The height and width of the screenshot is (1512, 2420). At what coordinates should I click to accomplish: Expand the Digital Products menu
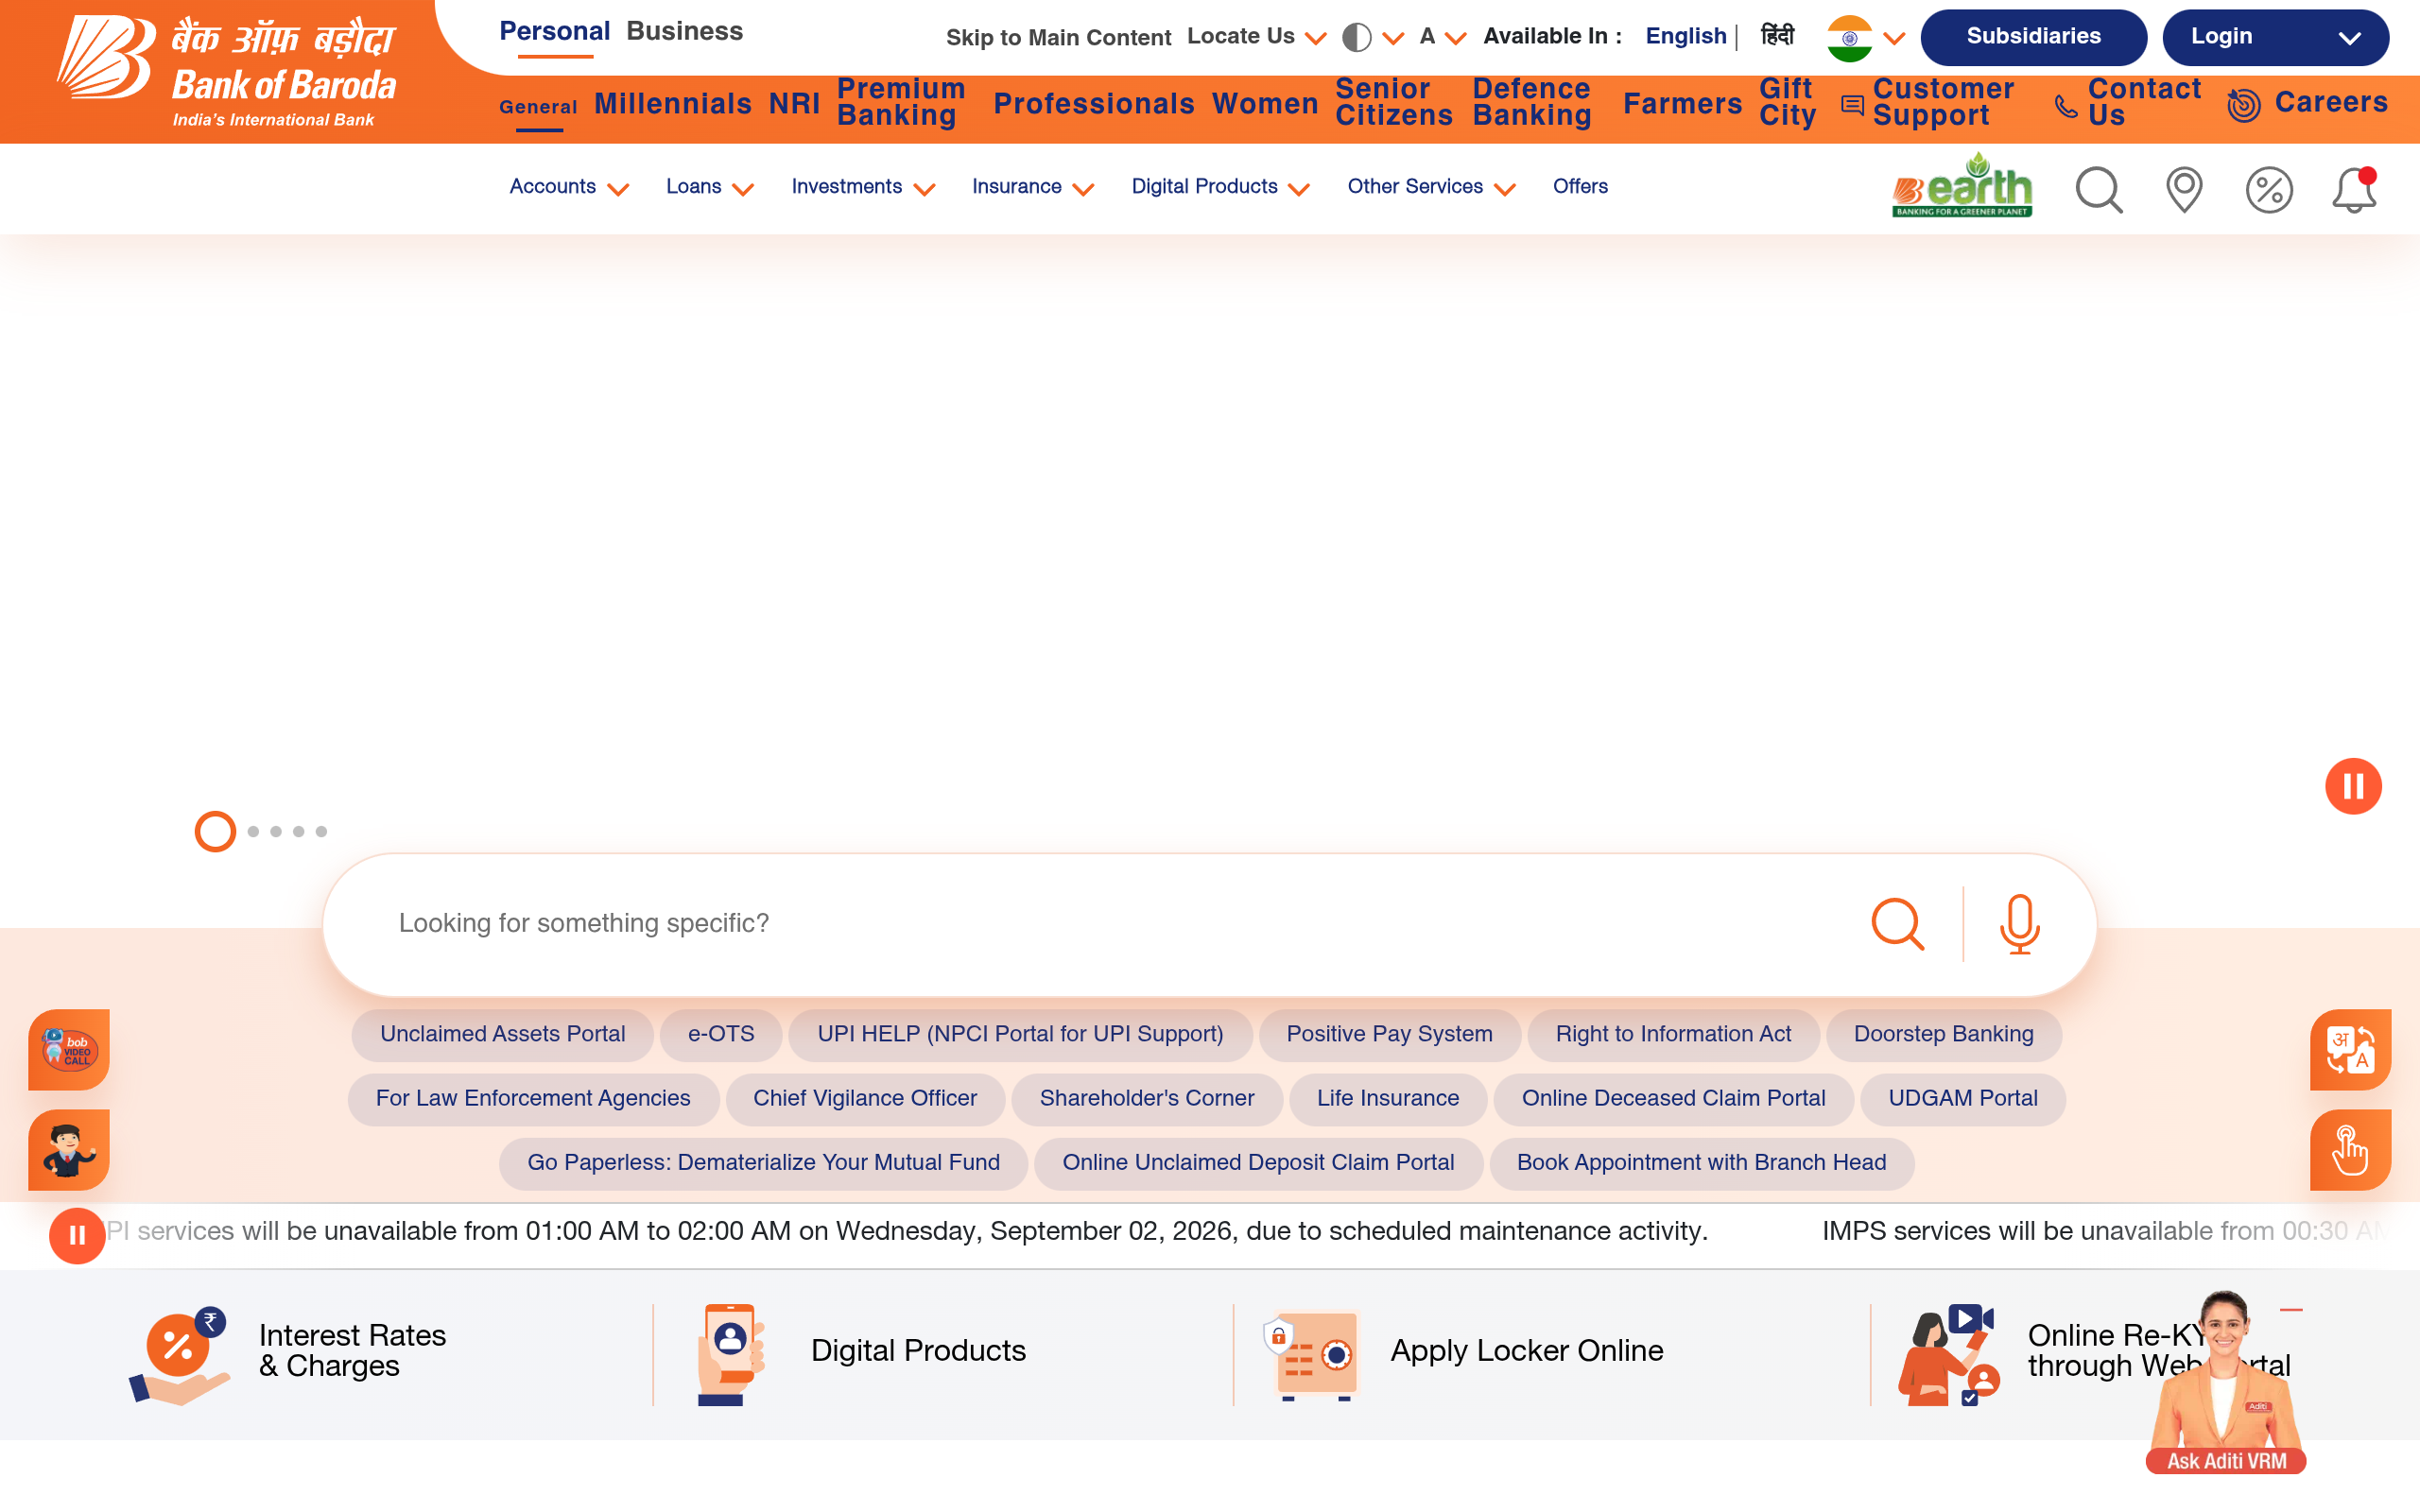pyautogui.click(x=1220, y=187)
